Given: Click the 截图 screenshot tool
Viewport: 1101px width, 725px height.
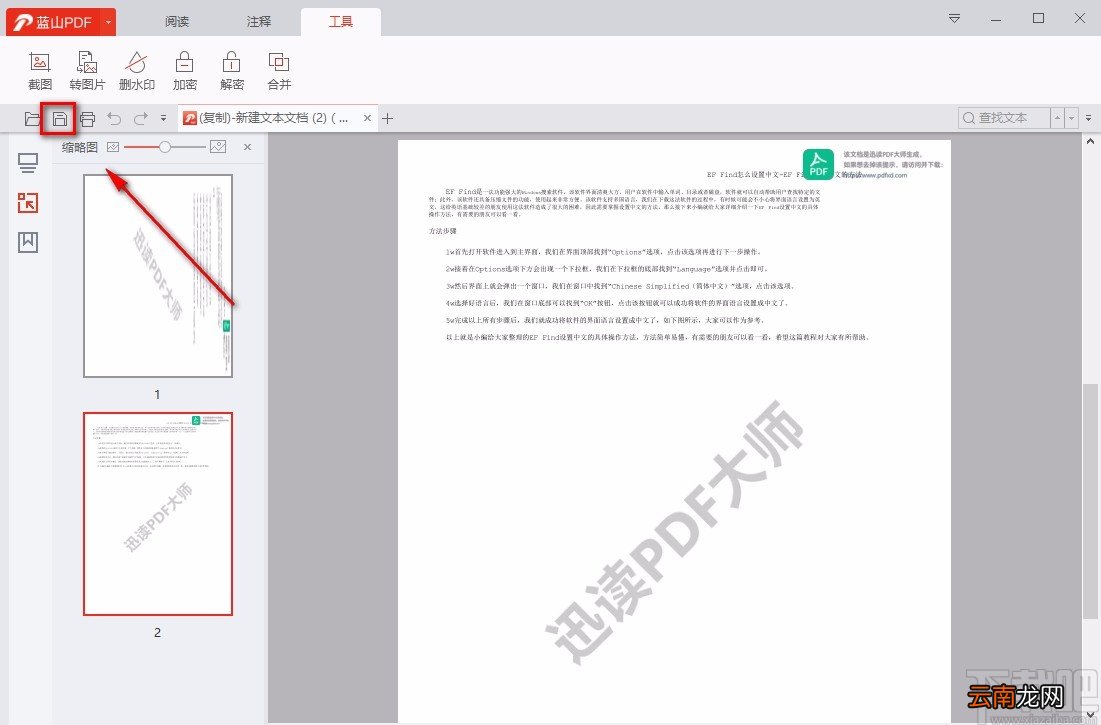Looking at the screenshot, I should (40, 71).
